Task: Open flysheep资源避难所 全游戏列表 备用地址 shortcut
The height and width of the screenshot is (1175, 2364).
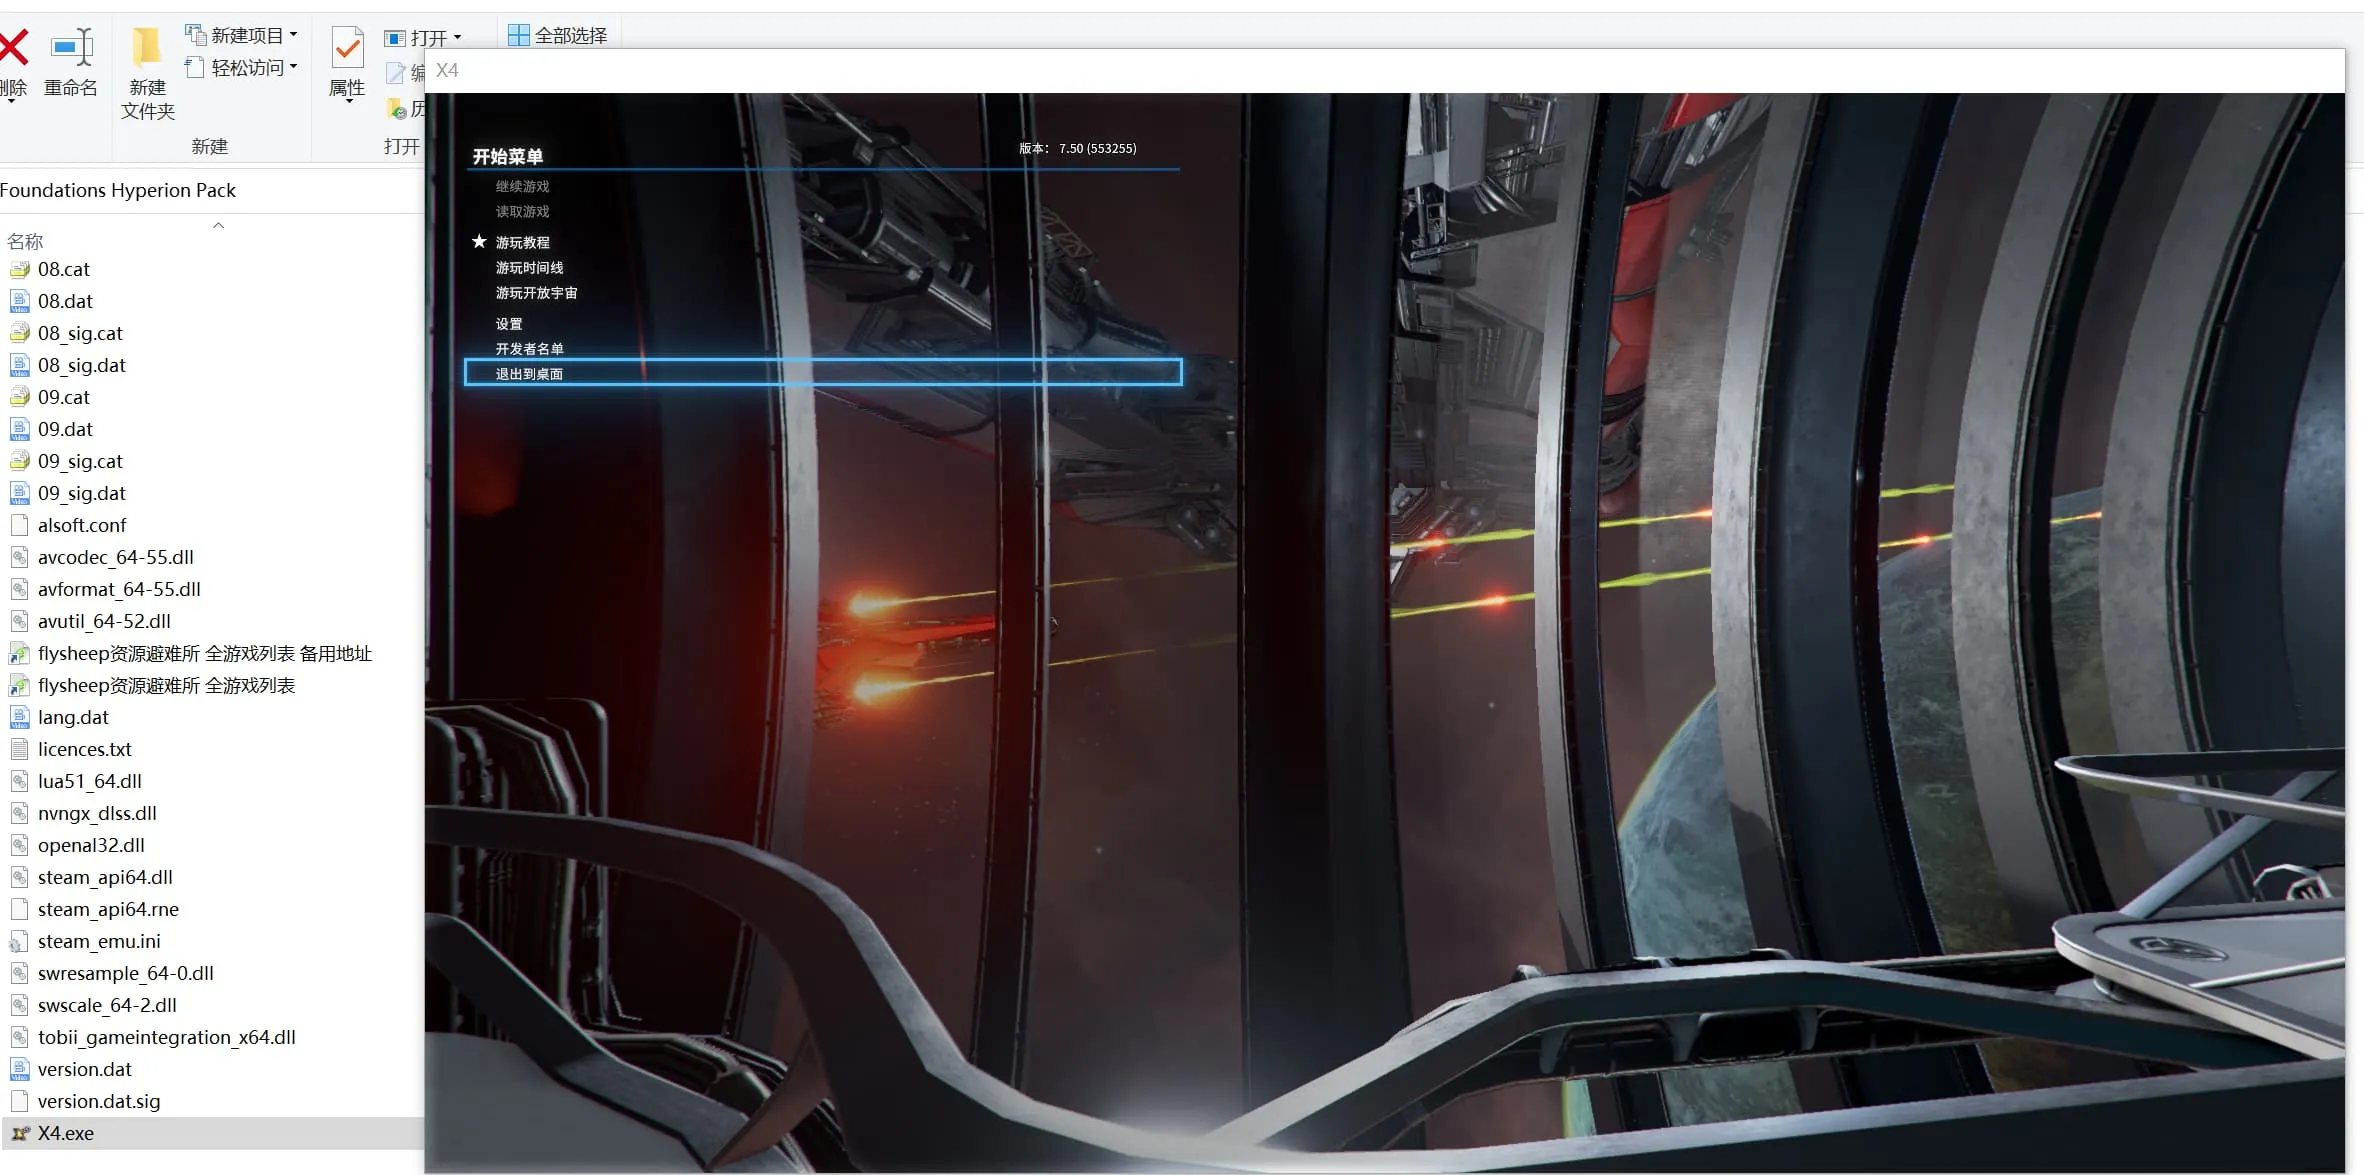Action: coord(204,653)
